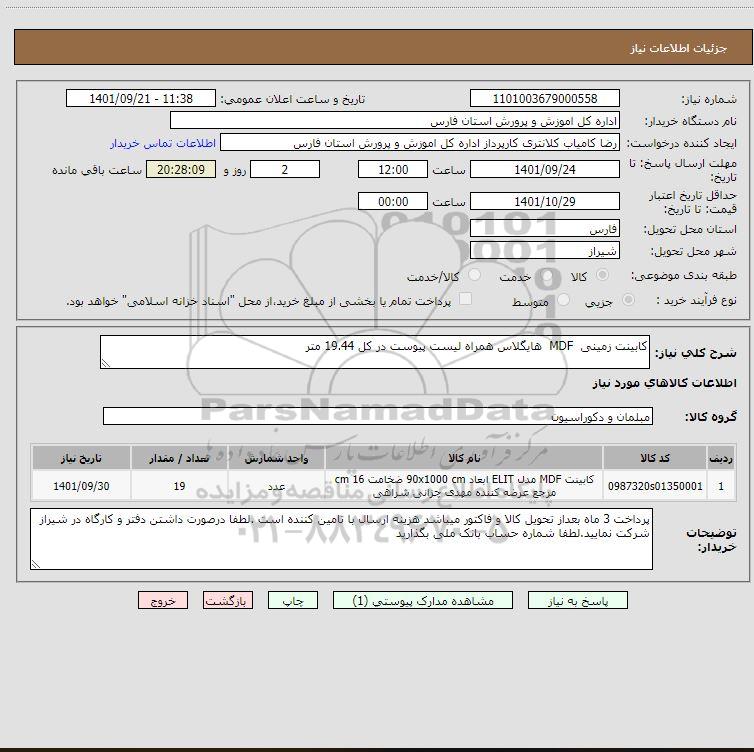Viewport: 754px width, 752px height.
Task: Click the نام کالا column header
Action: point(464,458)
